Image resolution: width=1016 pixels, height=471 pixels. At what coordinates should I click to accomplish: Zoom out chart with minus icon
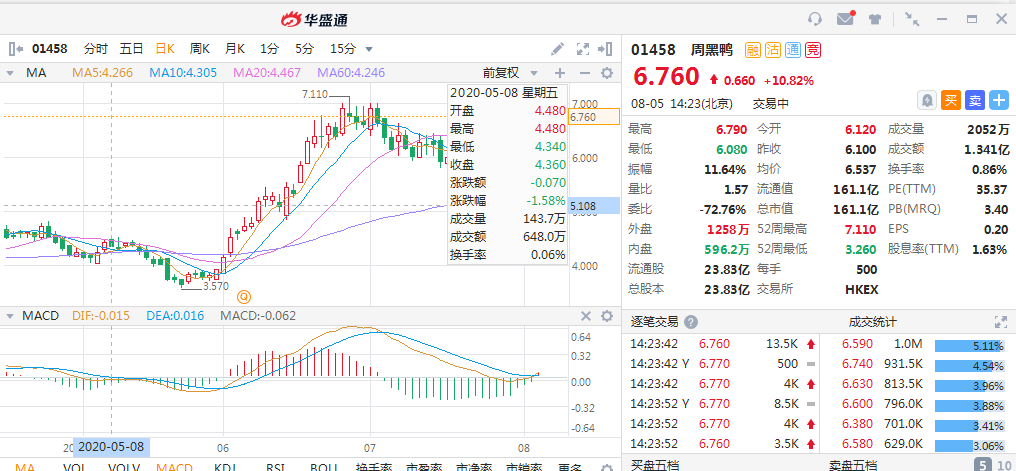click(x=584, y=73)
